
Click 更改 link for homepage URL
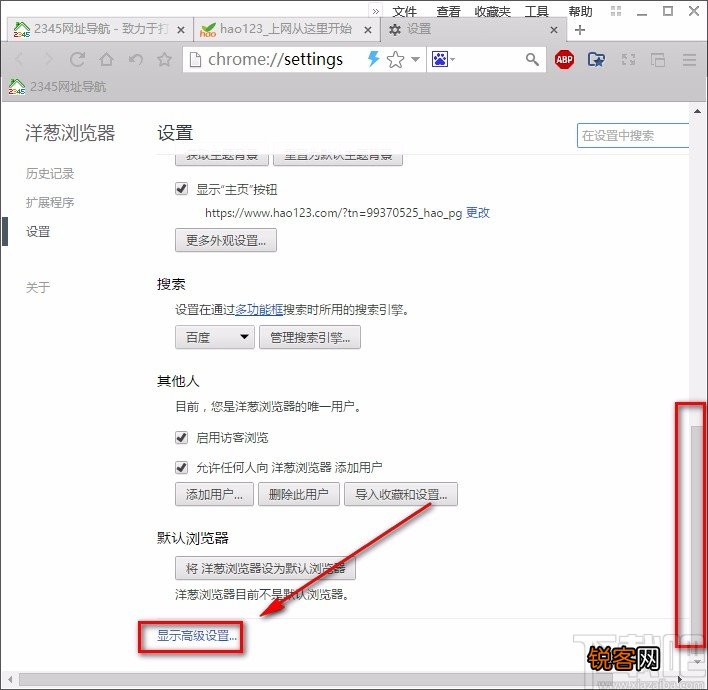[x=478, y=212]
